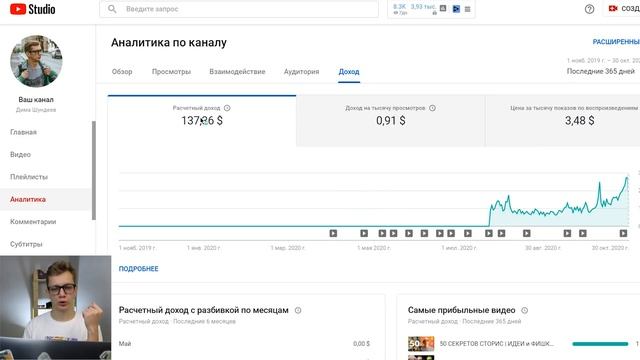Click the channel avatar picture
Image resolution: width=640 pixels, height=360 pixels.
(36, 61)
